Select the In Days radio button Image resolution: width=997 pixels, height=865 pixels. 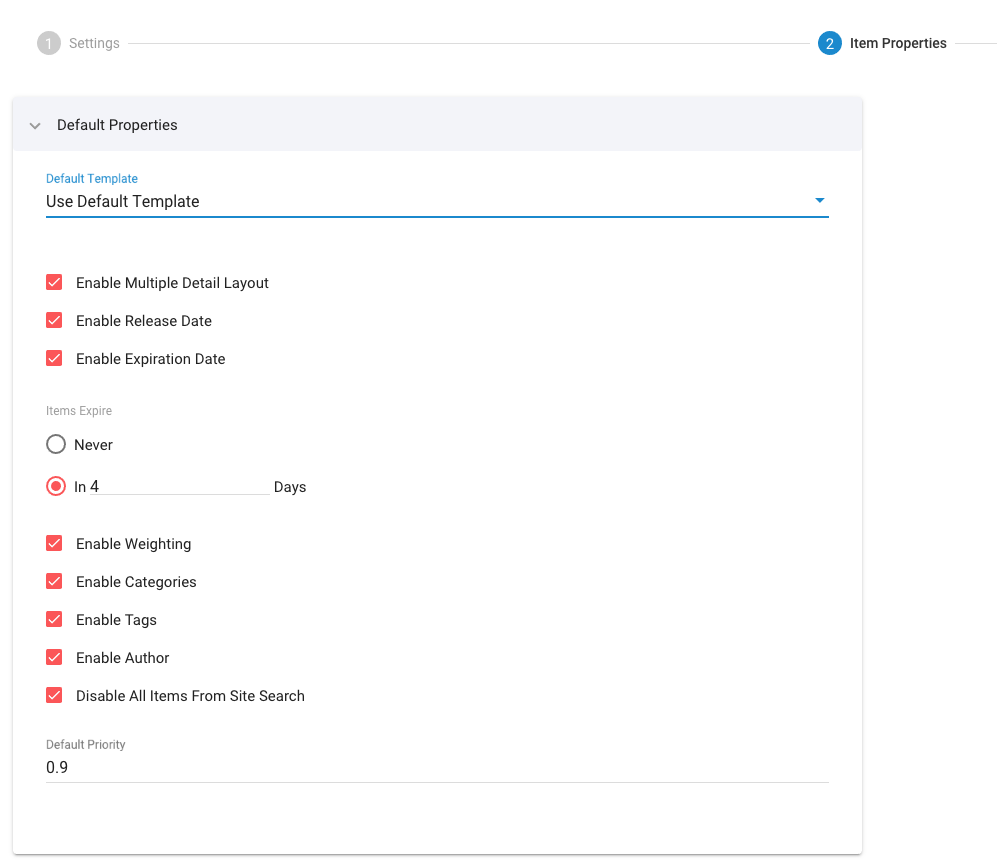[56, 487]
